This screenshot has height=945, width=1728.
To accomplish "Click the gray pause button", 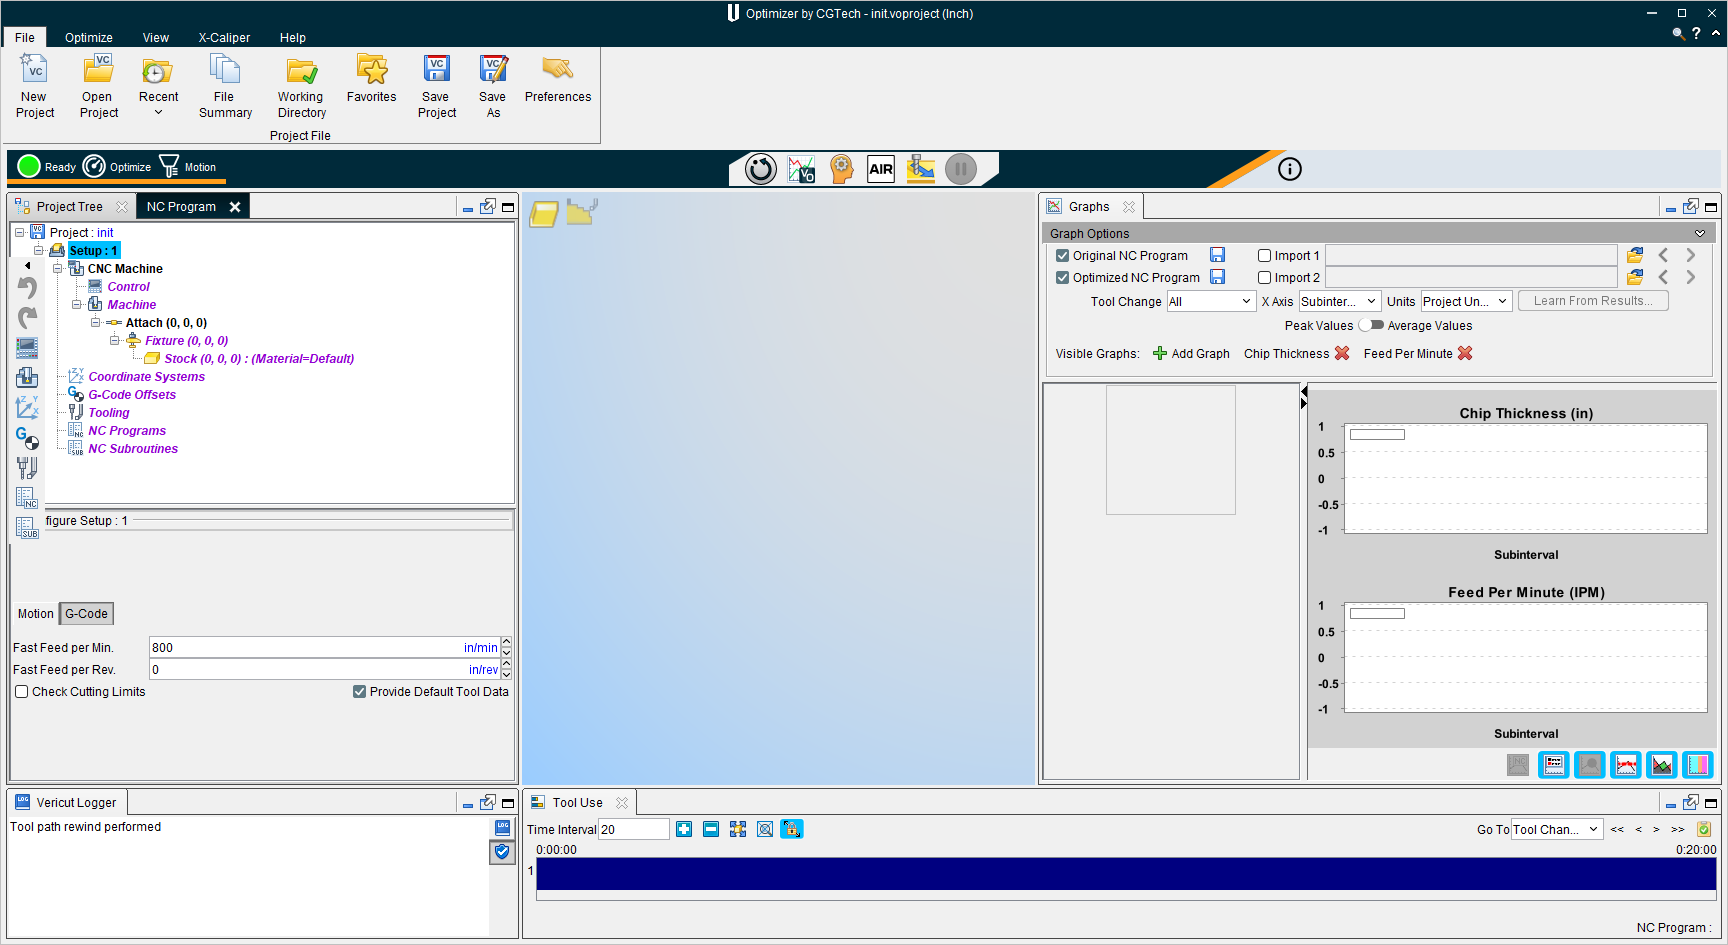I will tap(961, 169).
